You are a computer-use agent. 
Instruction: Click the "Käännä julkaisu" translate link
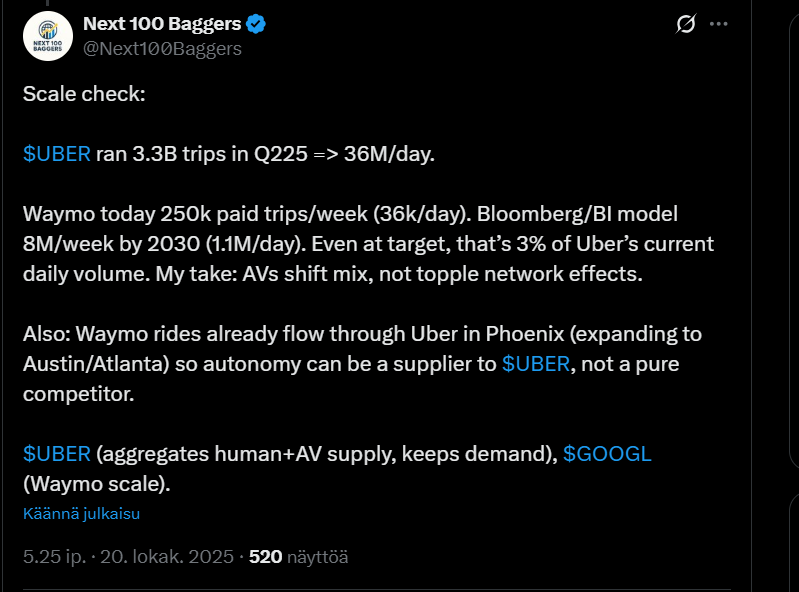[81, 514]
